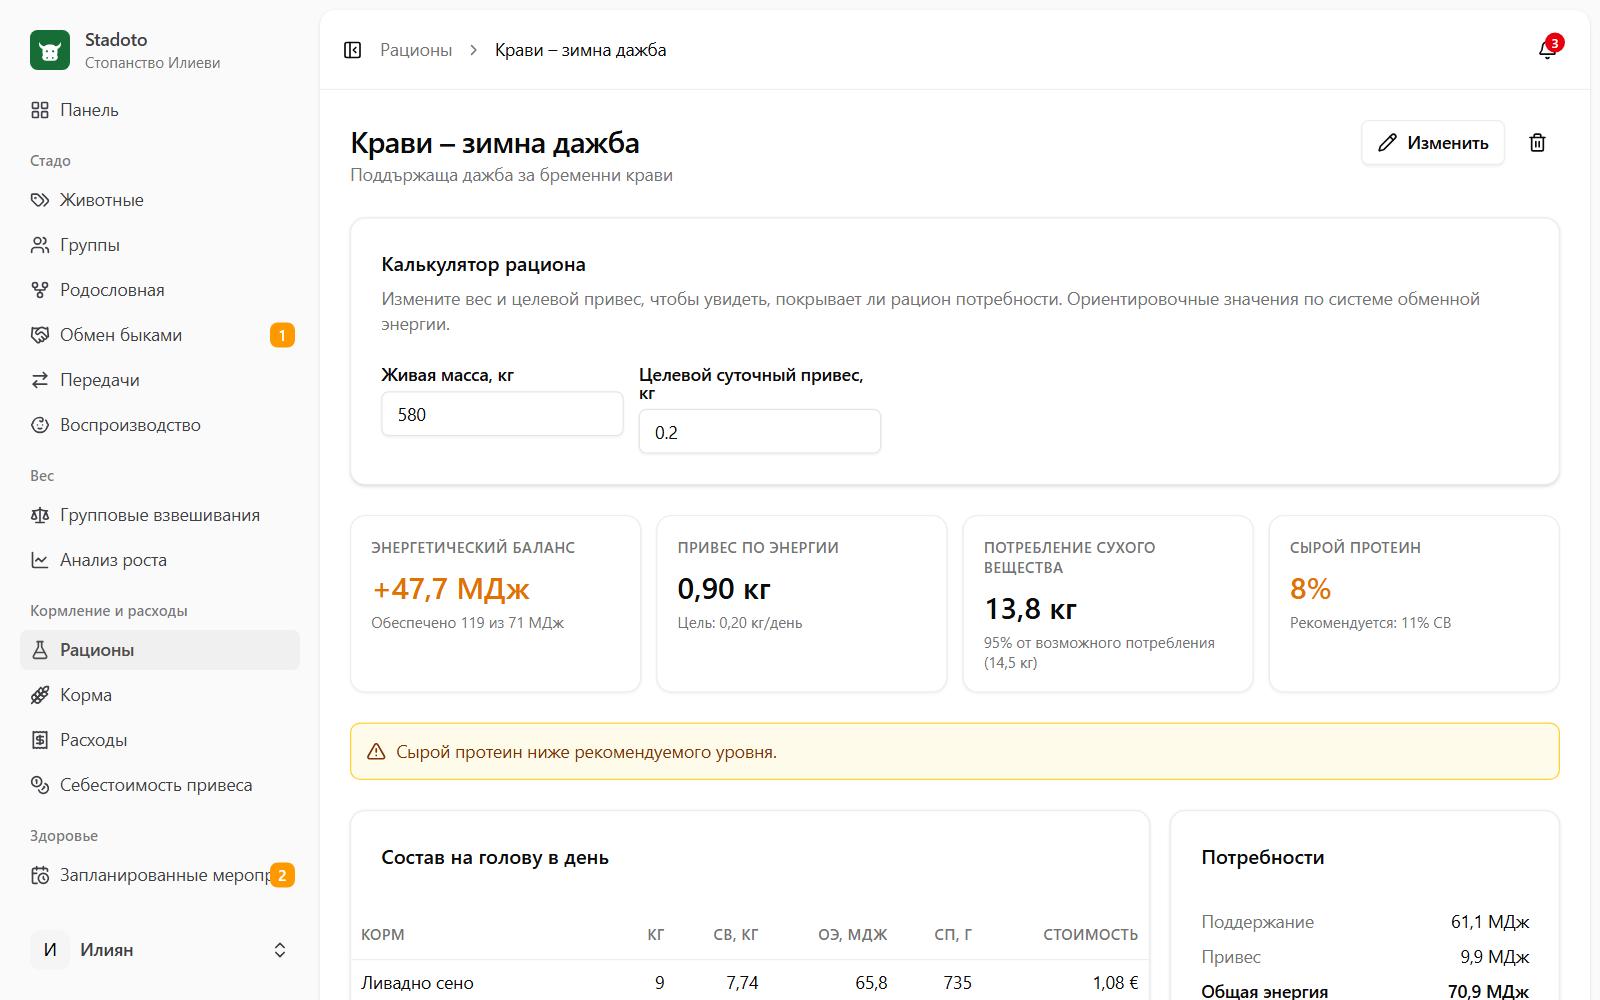Open Рационы in the sidebar menu
1600x1000 pixels.
[x=160, y=650]
